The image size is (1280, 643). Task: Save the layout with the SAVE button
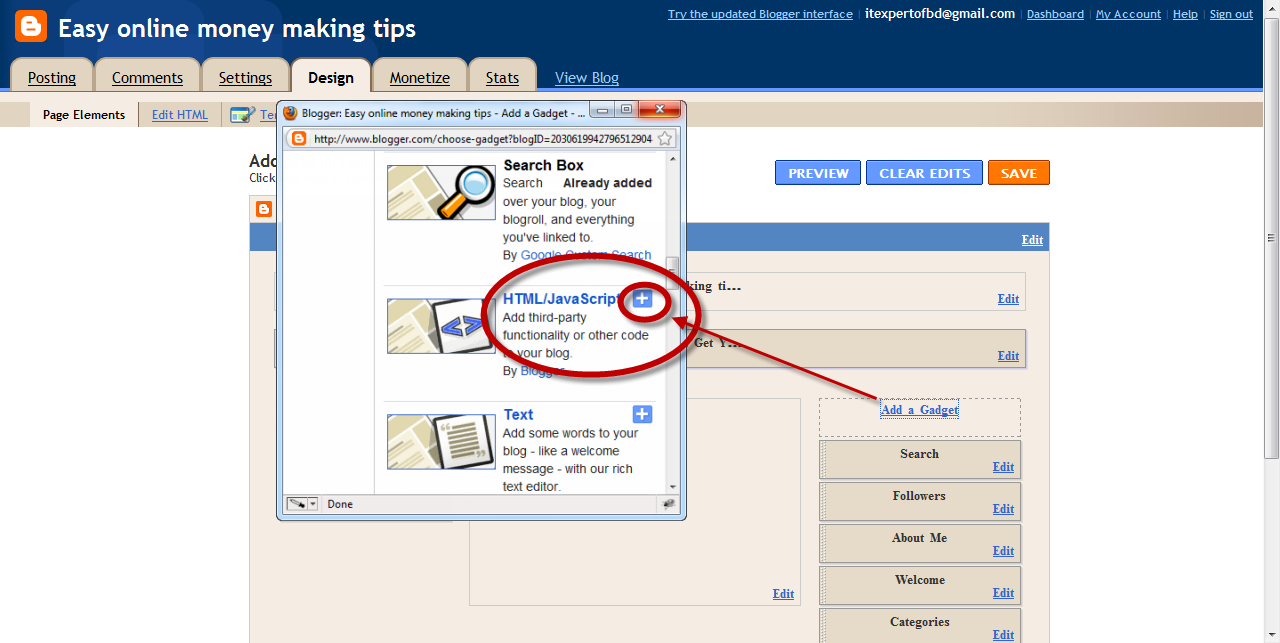tap(1019, 173)
